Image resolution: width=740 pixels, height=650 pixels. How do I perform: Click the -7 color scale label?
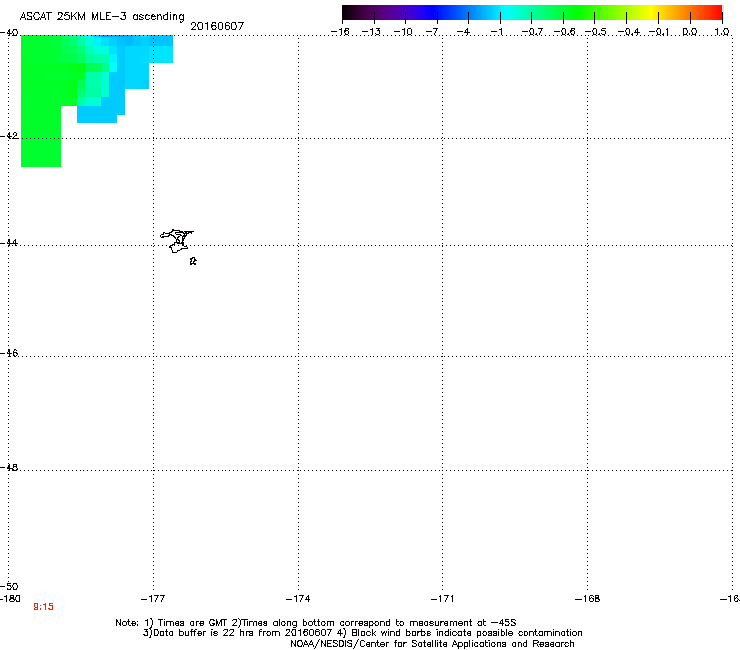[x=432, y=32]
